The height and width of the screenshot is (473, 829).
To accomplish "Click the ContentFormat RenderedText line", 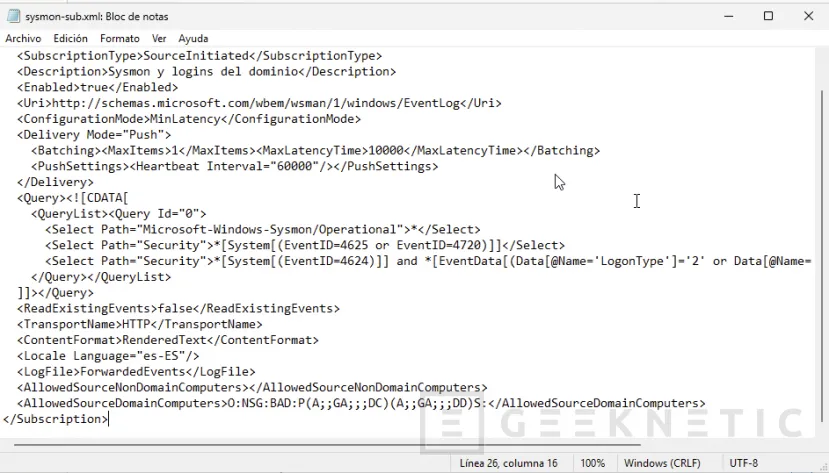I will (x=168, y=341).
